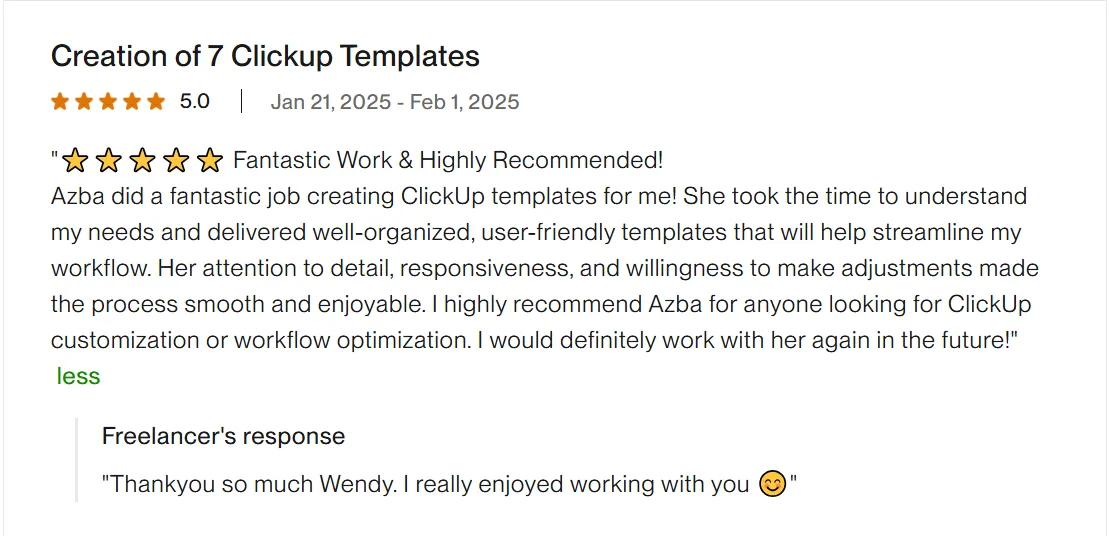Click the fifth orange rating star
1109x536 pixels.
click(156, 101)
